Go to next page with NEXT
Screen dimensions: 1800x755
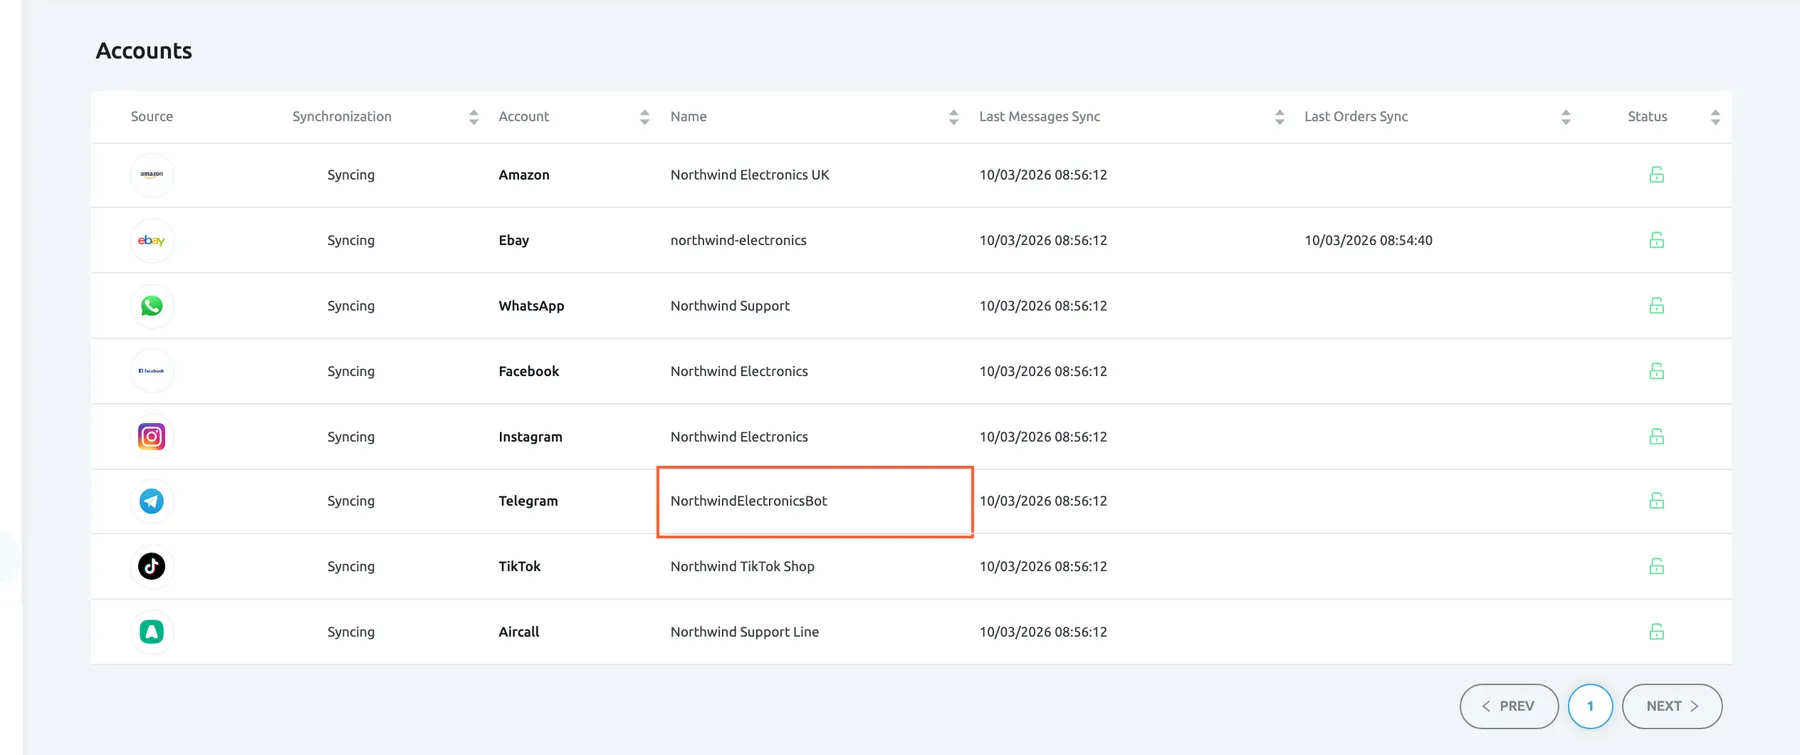tap(1672, 706)
